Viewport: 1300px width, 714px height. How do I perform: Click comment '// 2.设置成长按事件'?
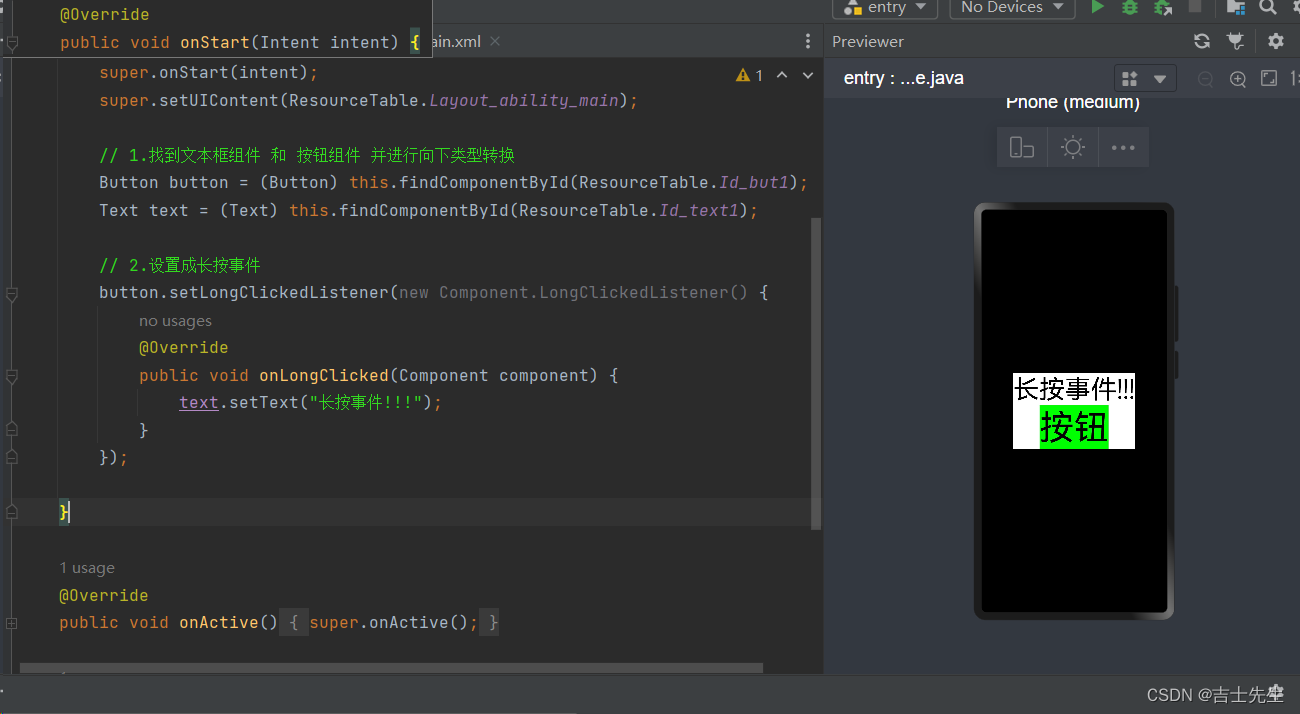[180, 265]
